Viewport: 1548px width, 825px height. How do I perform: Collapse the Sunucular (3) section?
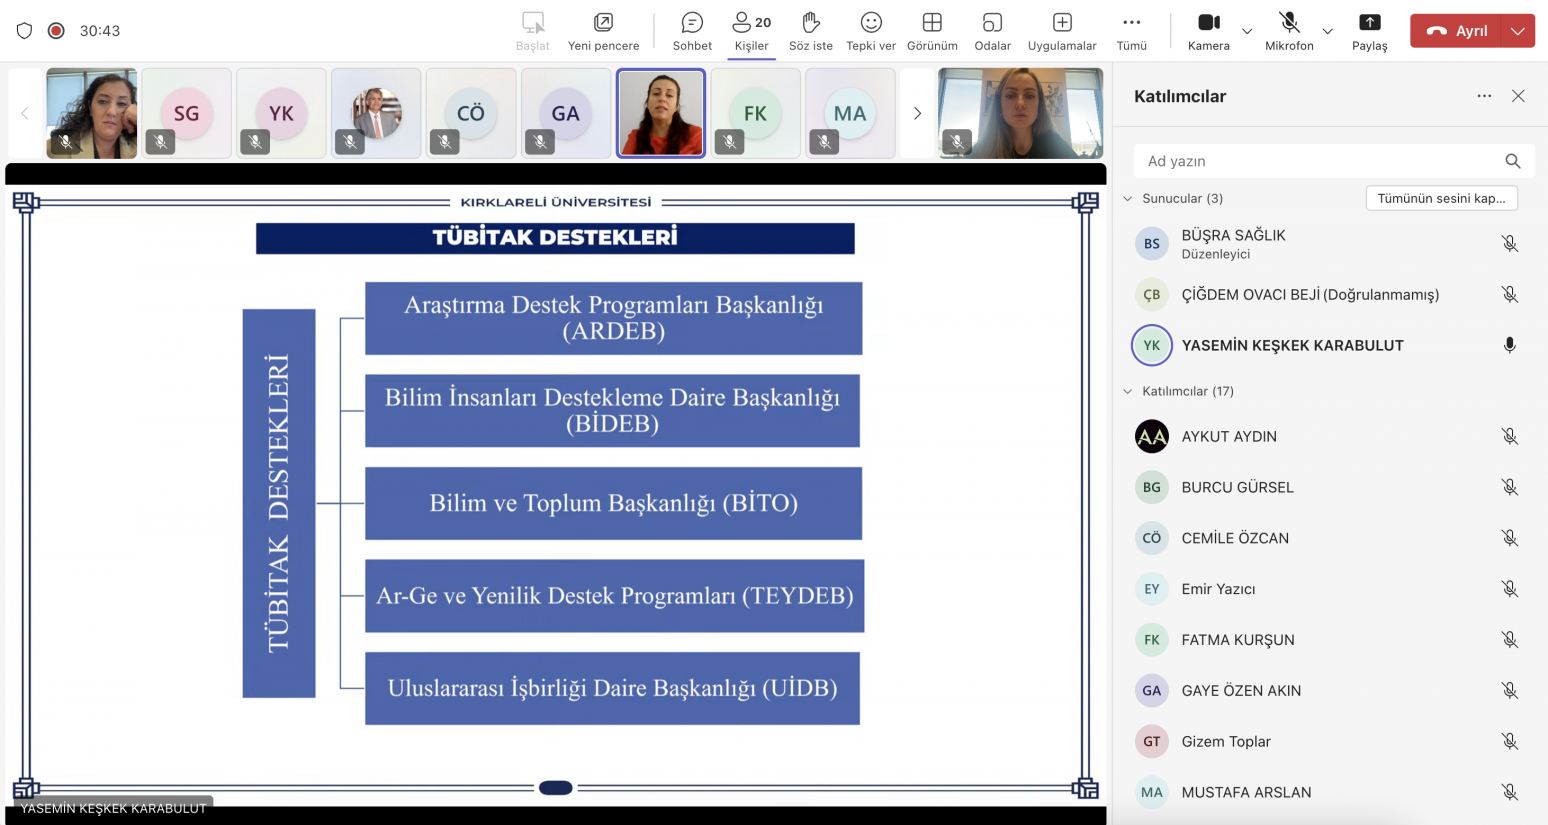coord(1128,199)
